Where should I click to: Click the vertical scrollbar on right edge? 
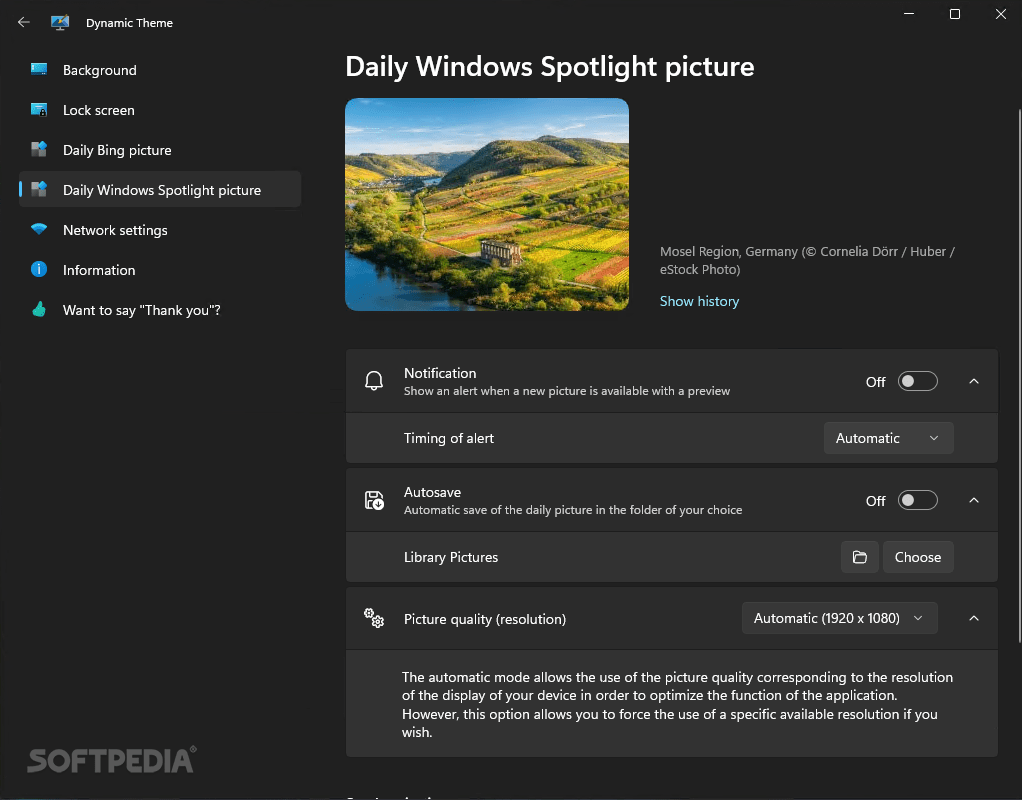click(1019, 375)
